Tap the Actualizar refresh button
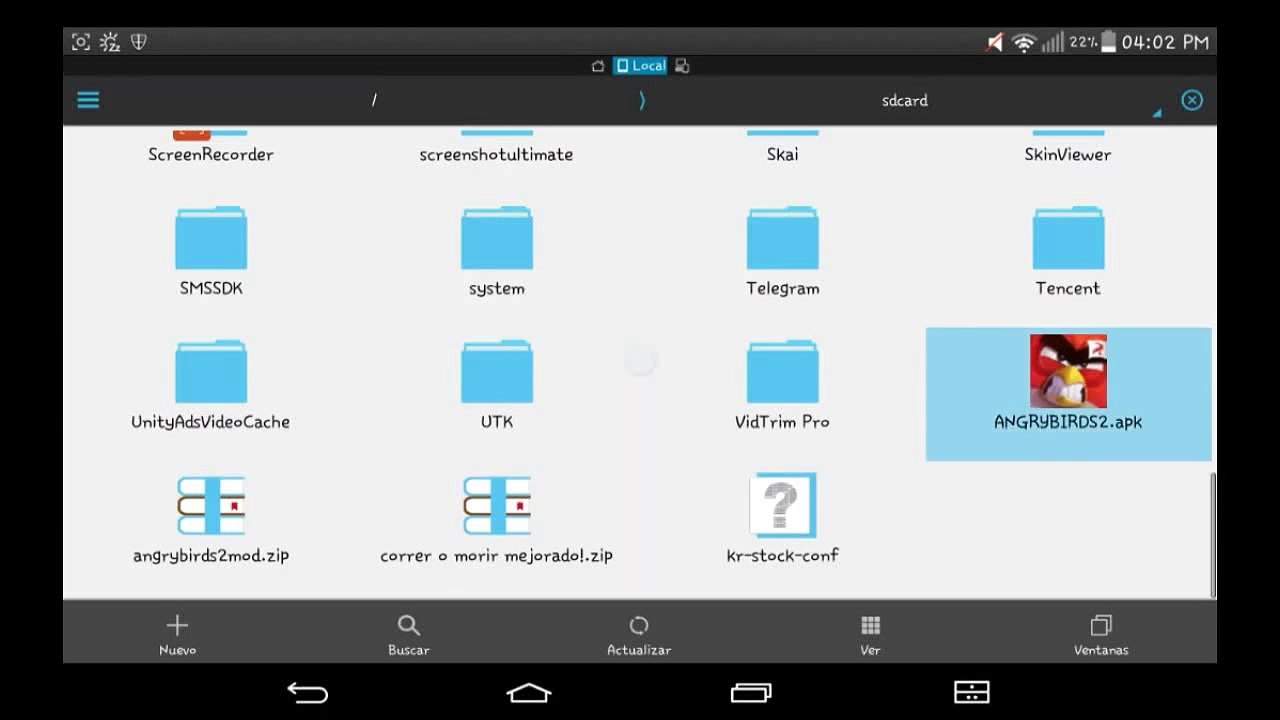Screen dimensions: 1280x720 (x=639, y=634)
